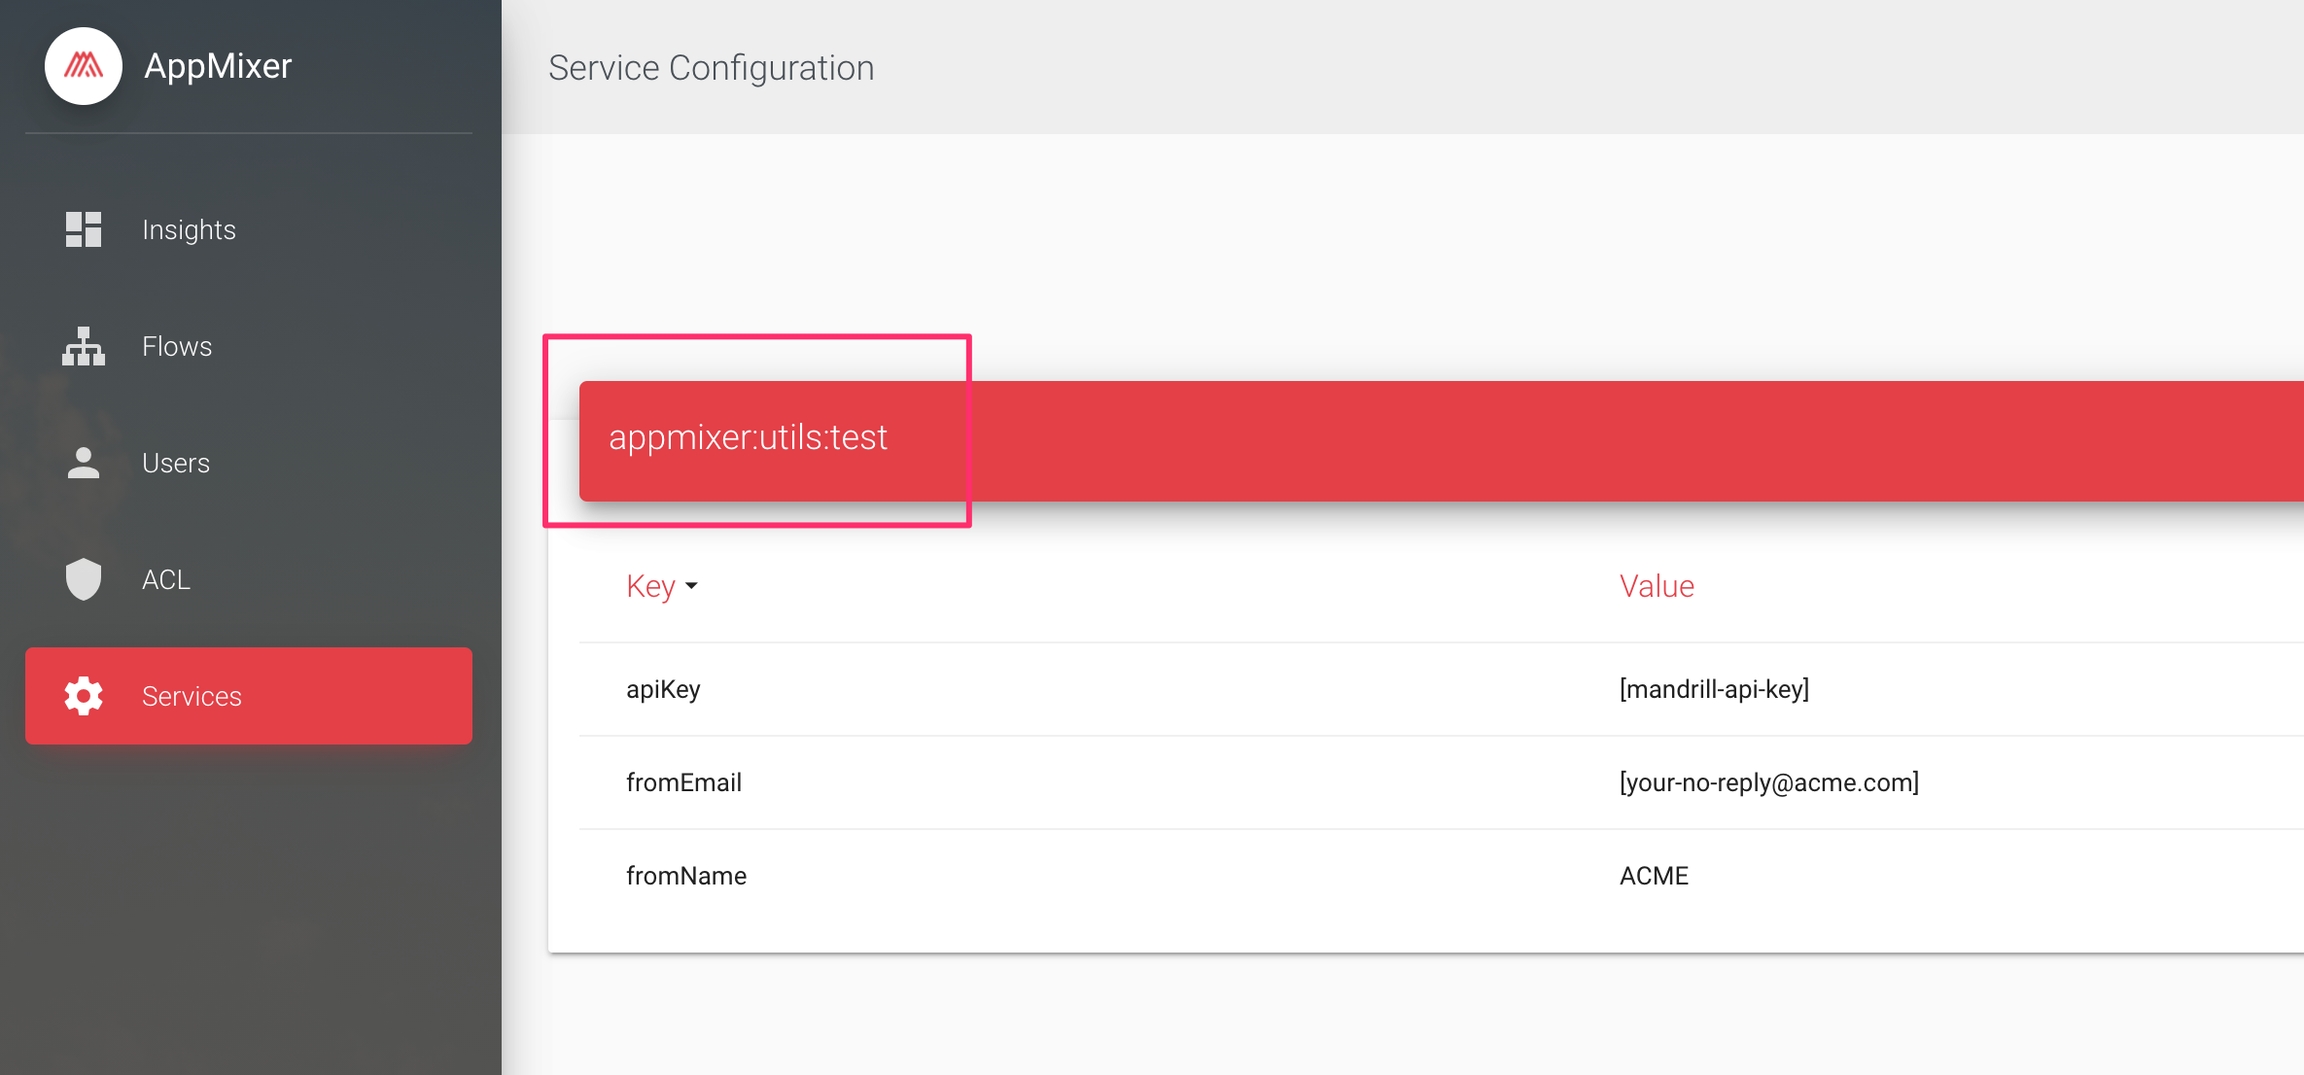
Task: Open the Insights menu item
Action: [x=189, y=230]
